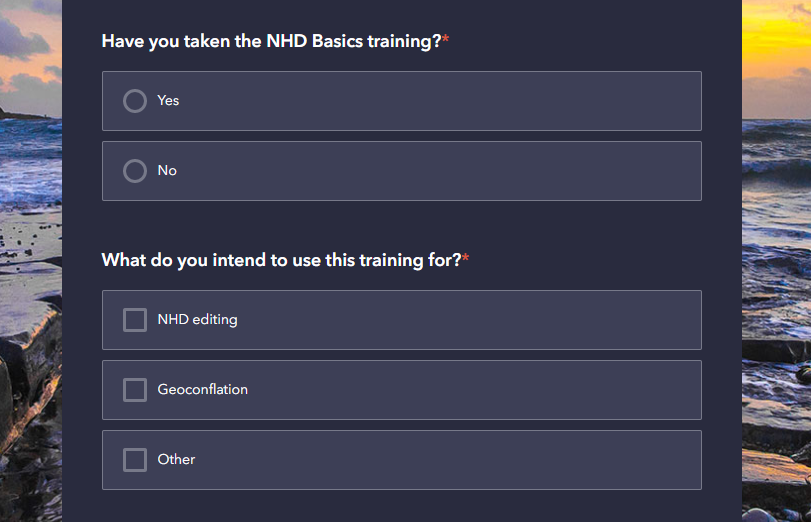The height and width of the screenshot is (522, 811).
Task: Click the 'Other' option label text
Action: 176,460
